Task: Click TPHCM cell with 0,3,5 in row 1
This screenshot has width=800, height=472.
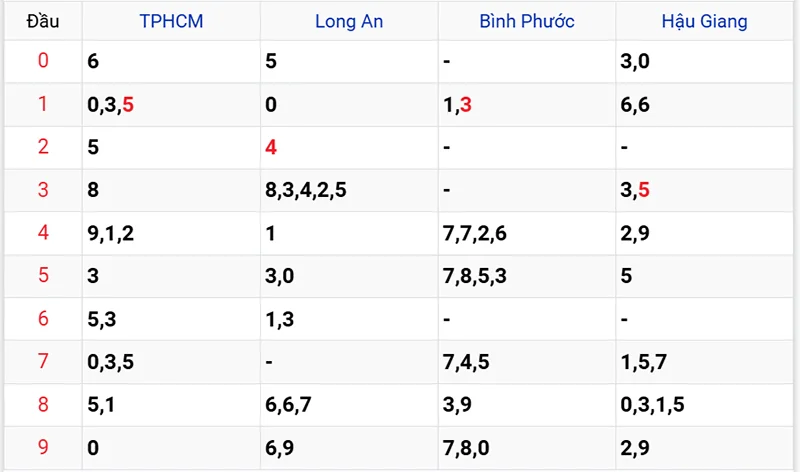Action: tap(171, 105)
